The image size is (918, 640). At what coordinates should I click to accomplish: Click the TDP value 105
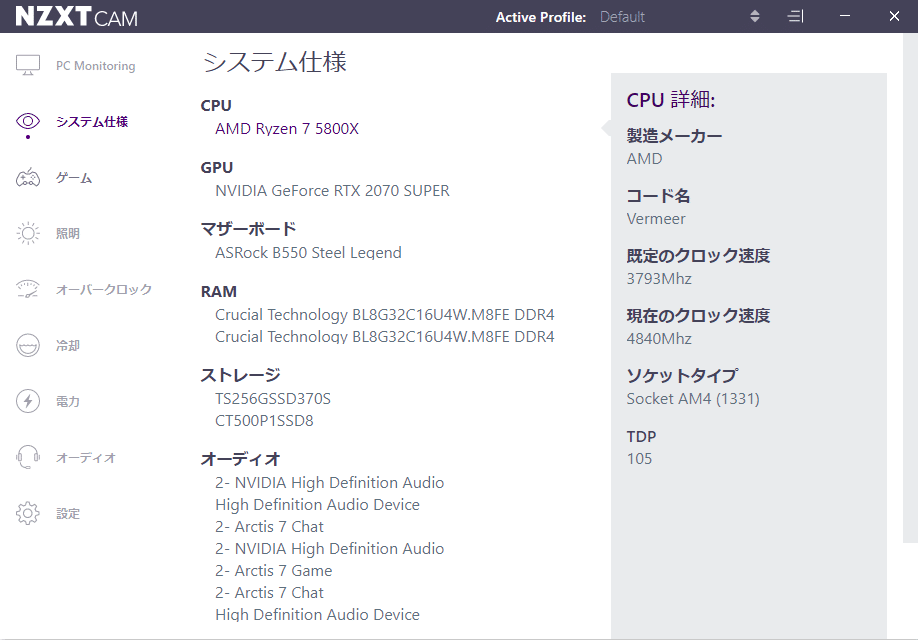pyautogui.click(x=639, y=459)
